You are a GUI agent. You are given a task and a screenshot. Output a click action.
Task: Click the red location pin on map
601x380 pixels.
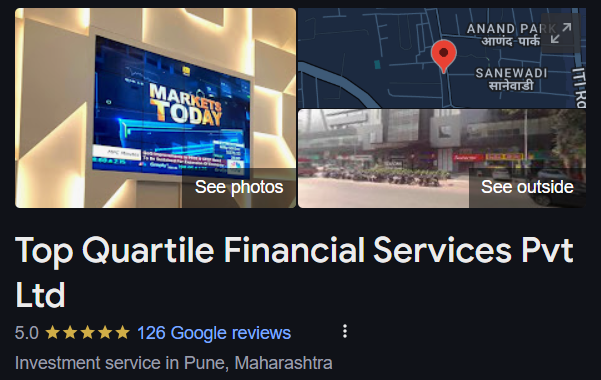click(x=443, y=56)
